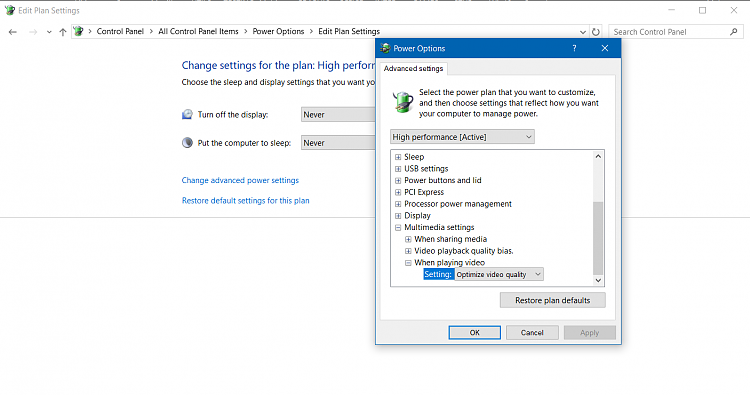Image resolution: width=750 pixels, height=395 pixels.
Task: Click the Up one level arrow
Action: (63, 32)
